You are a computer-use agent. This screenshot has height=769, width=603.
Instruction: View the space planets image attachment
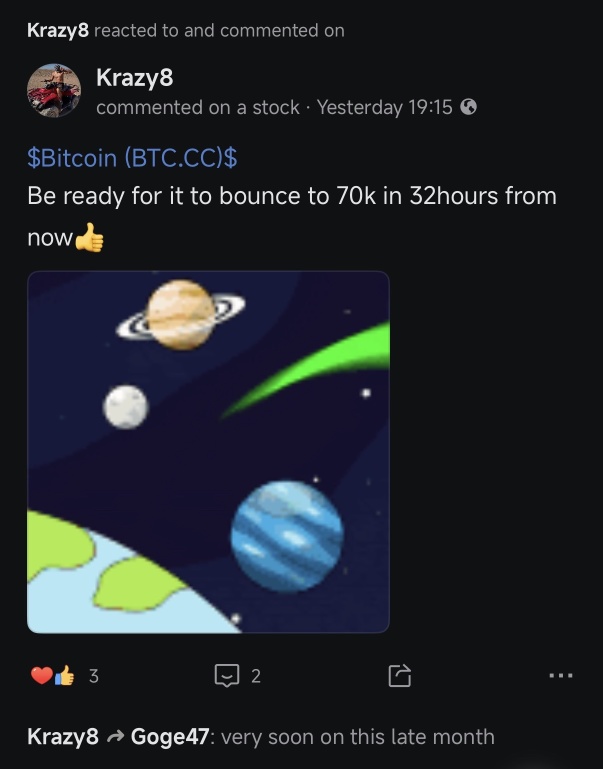(x=208, y=452)
